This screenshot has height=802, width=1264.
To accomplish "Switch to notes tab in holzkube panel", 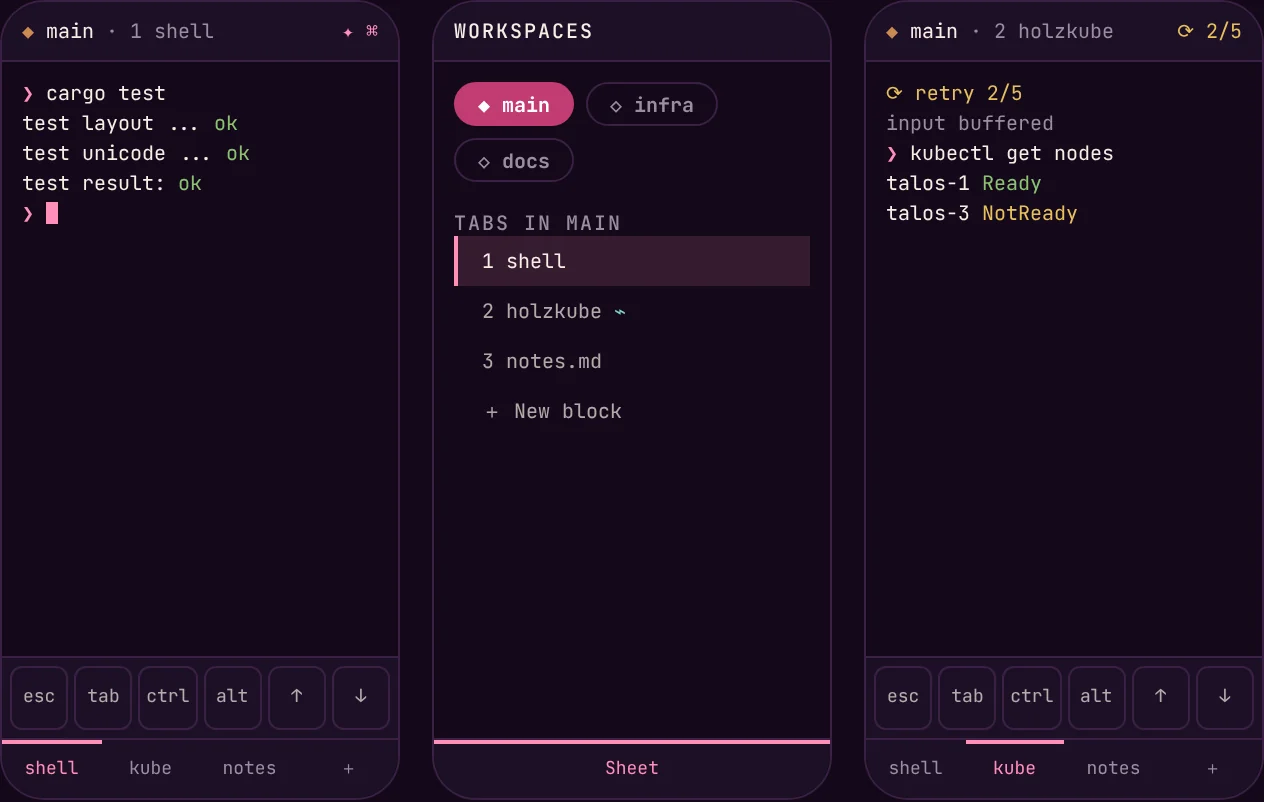I will (1113, 768).
